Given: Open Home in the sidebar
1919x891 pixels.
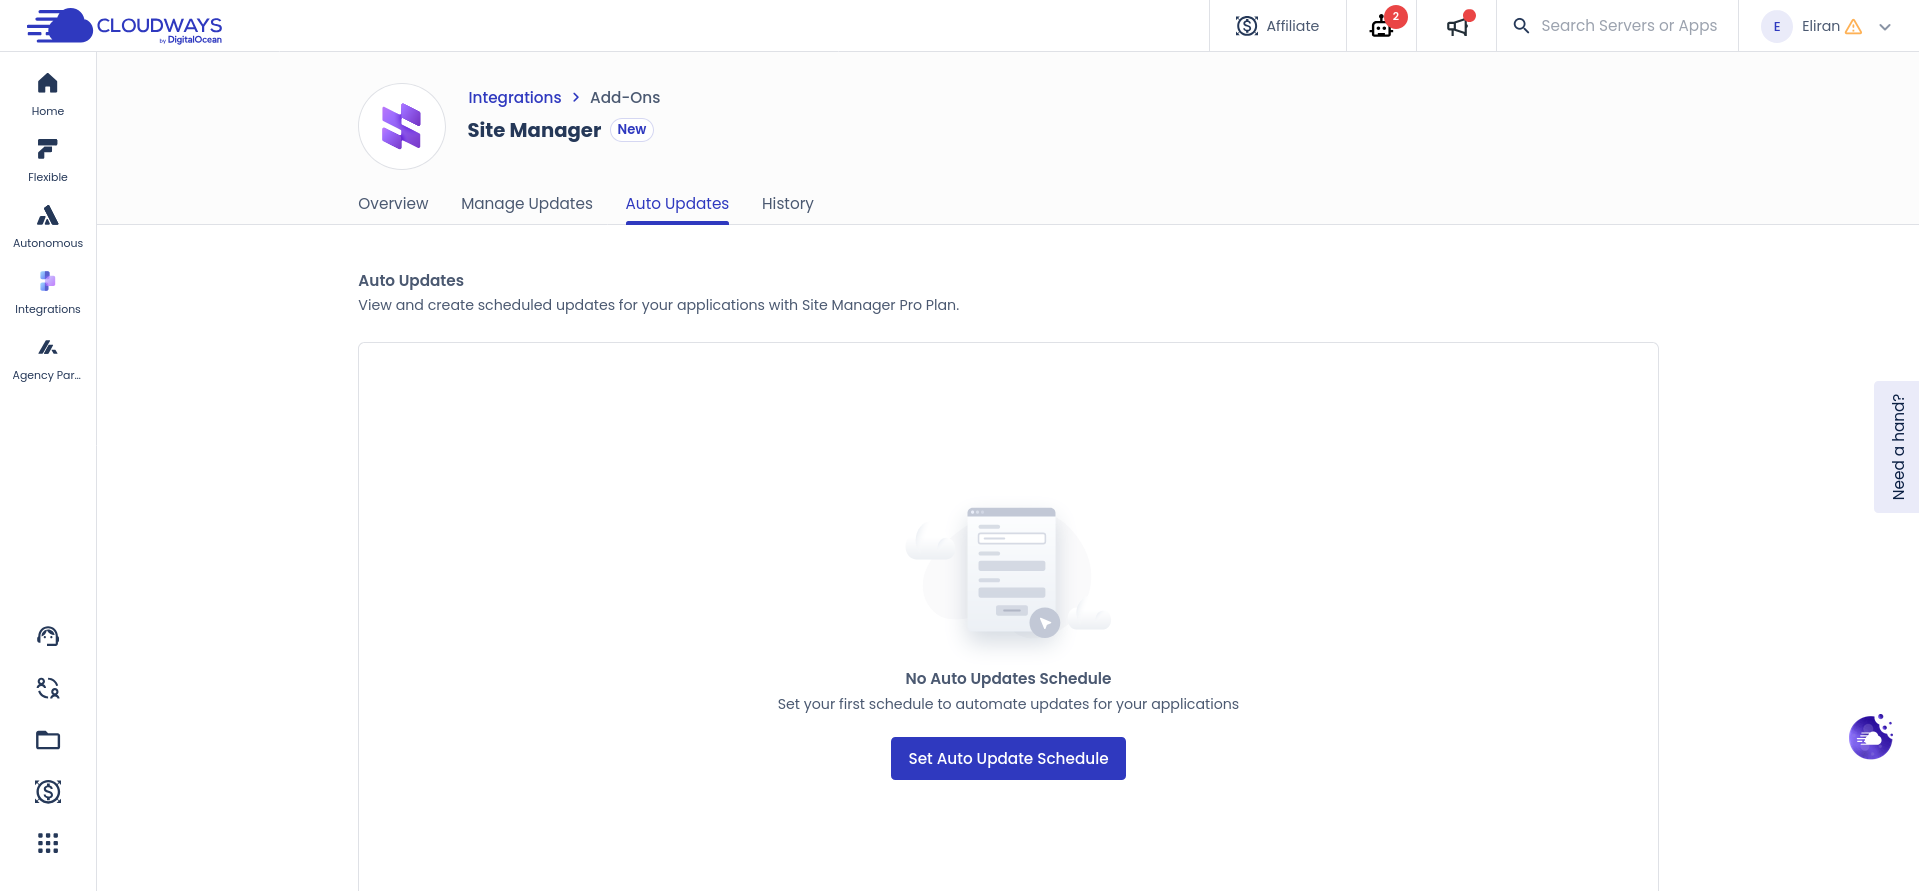Looking at the screenshot, I should 48,95.
